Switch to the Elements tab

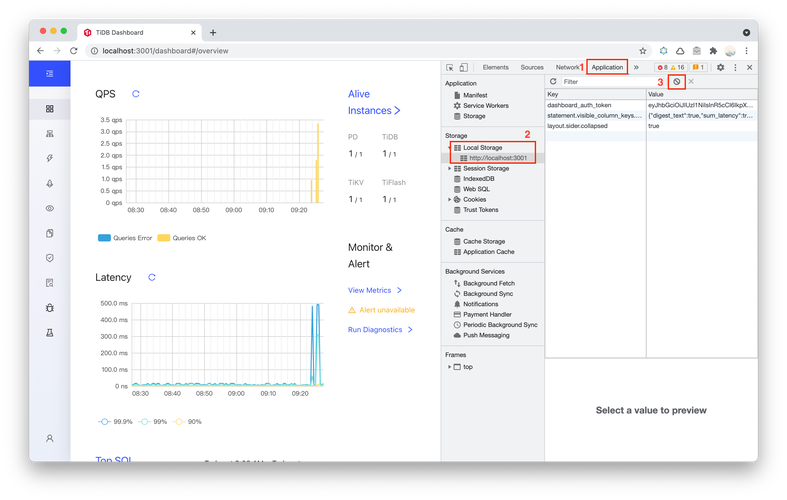[495, 67]
